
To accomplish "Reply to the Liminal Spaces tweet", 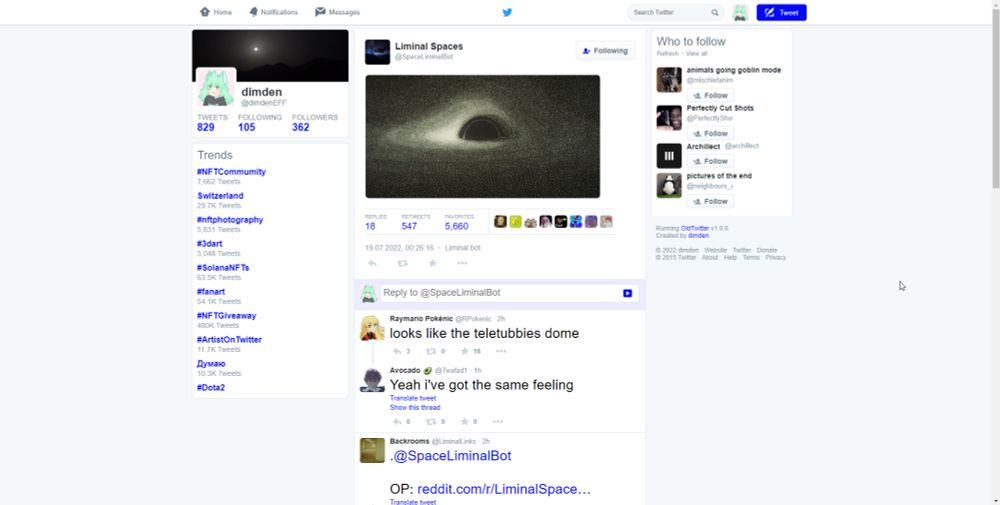I will point(372,263).
